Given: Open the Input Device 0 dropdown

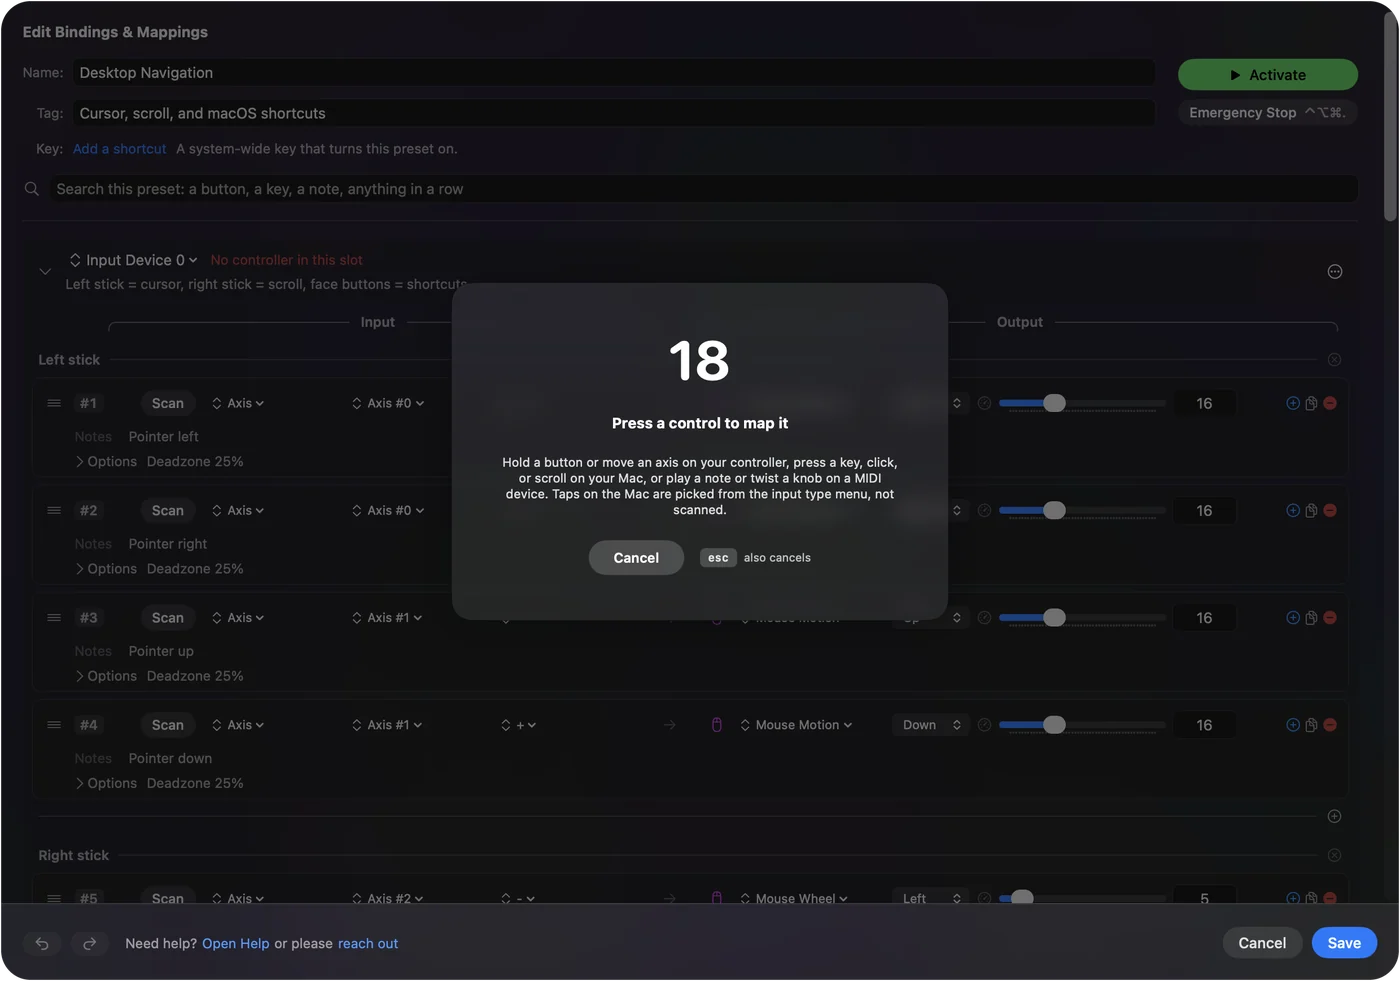Looking at the screenshot, I should (133, 260).
